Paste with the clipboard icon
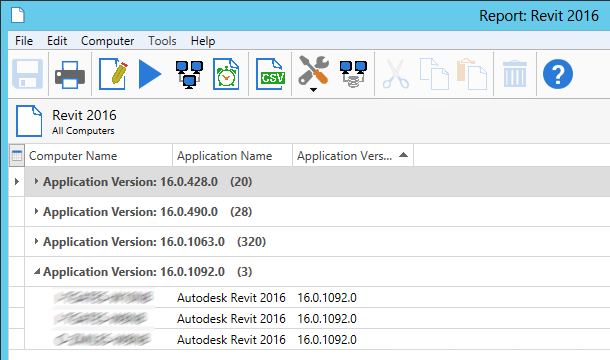Viewport: 610px width, 360px height. pos(472,74)
